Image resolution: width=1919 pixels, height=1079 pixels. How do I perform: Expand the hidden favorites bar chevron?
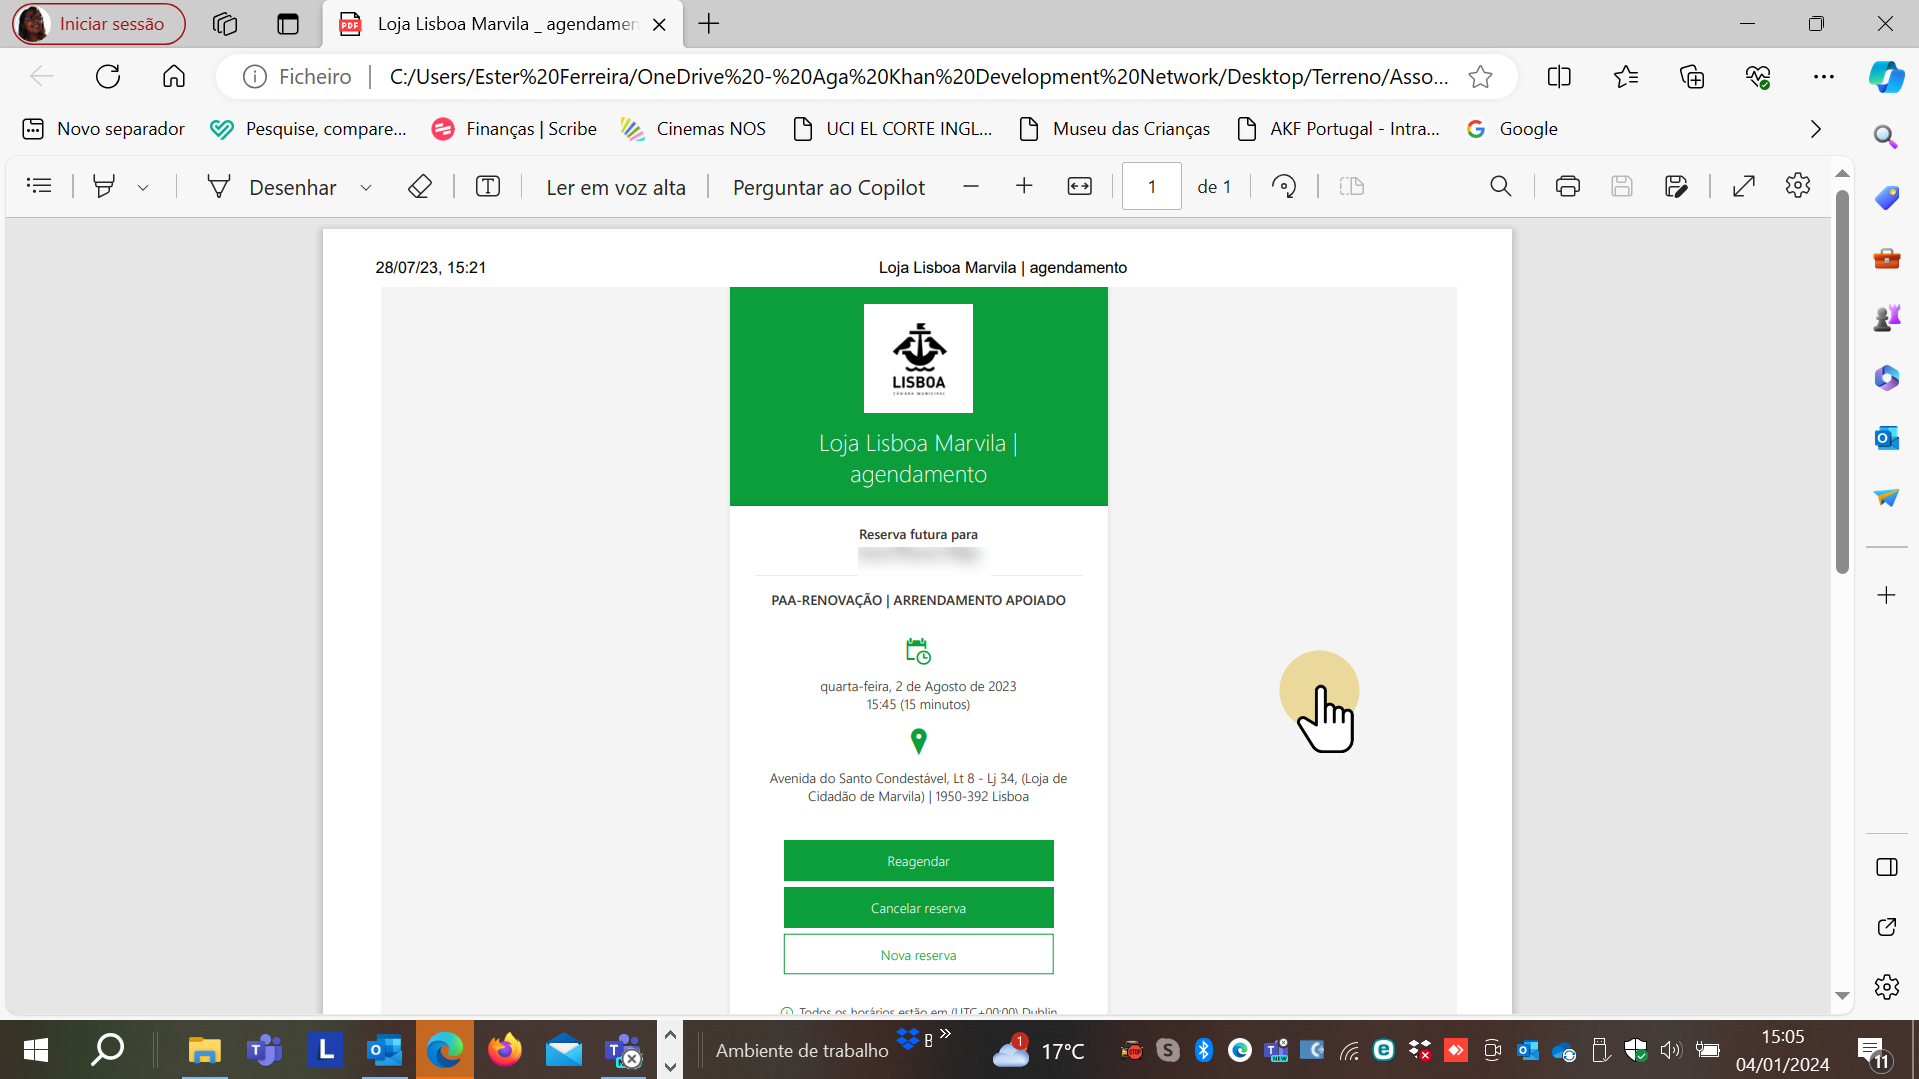click(1816, 129)
